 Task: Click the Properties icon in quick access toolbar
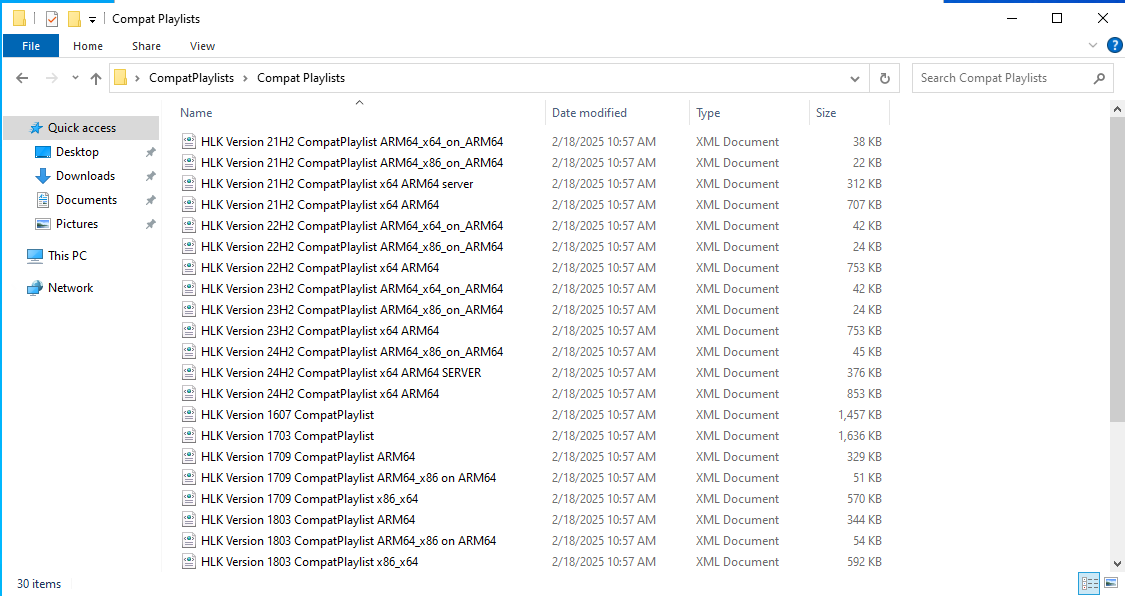click(52, 19)
